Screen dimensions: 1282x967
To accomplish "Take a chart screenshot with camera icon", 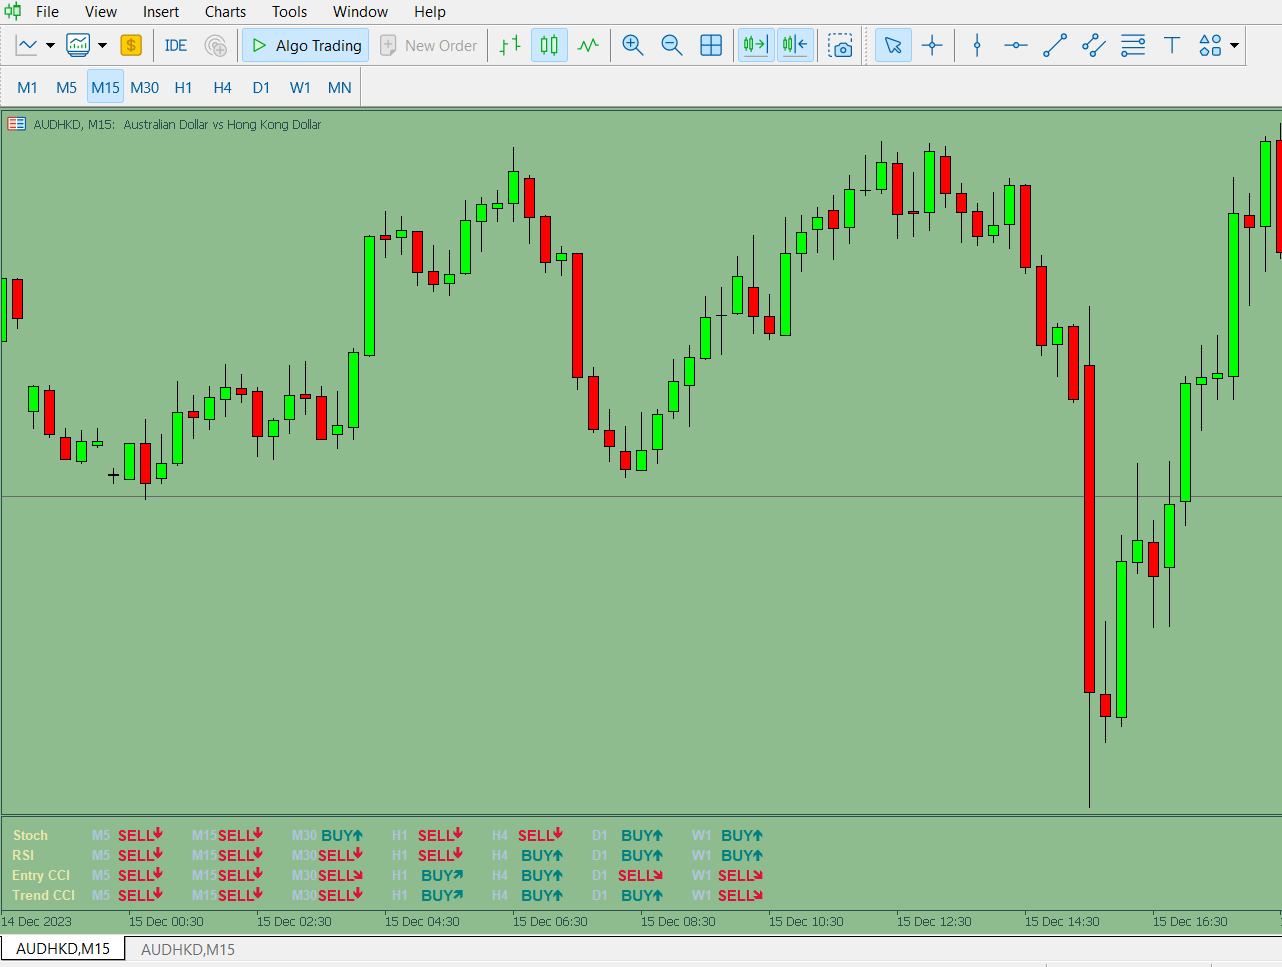I will [840, 45].
